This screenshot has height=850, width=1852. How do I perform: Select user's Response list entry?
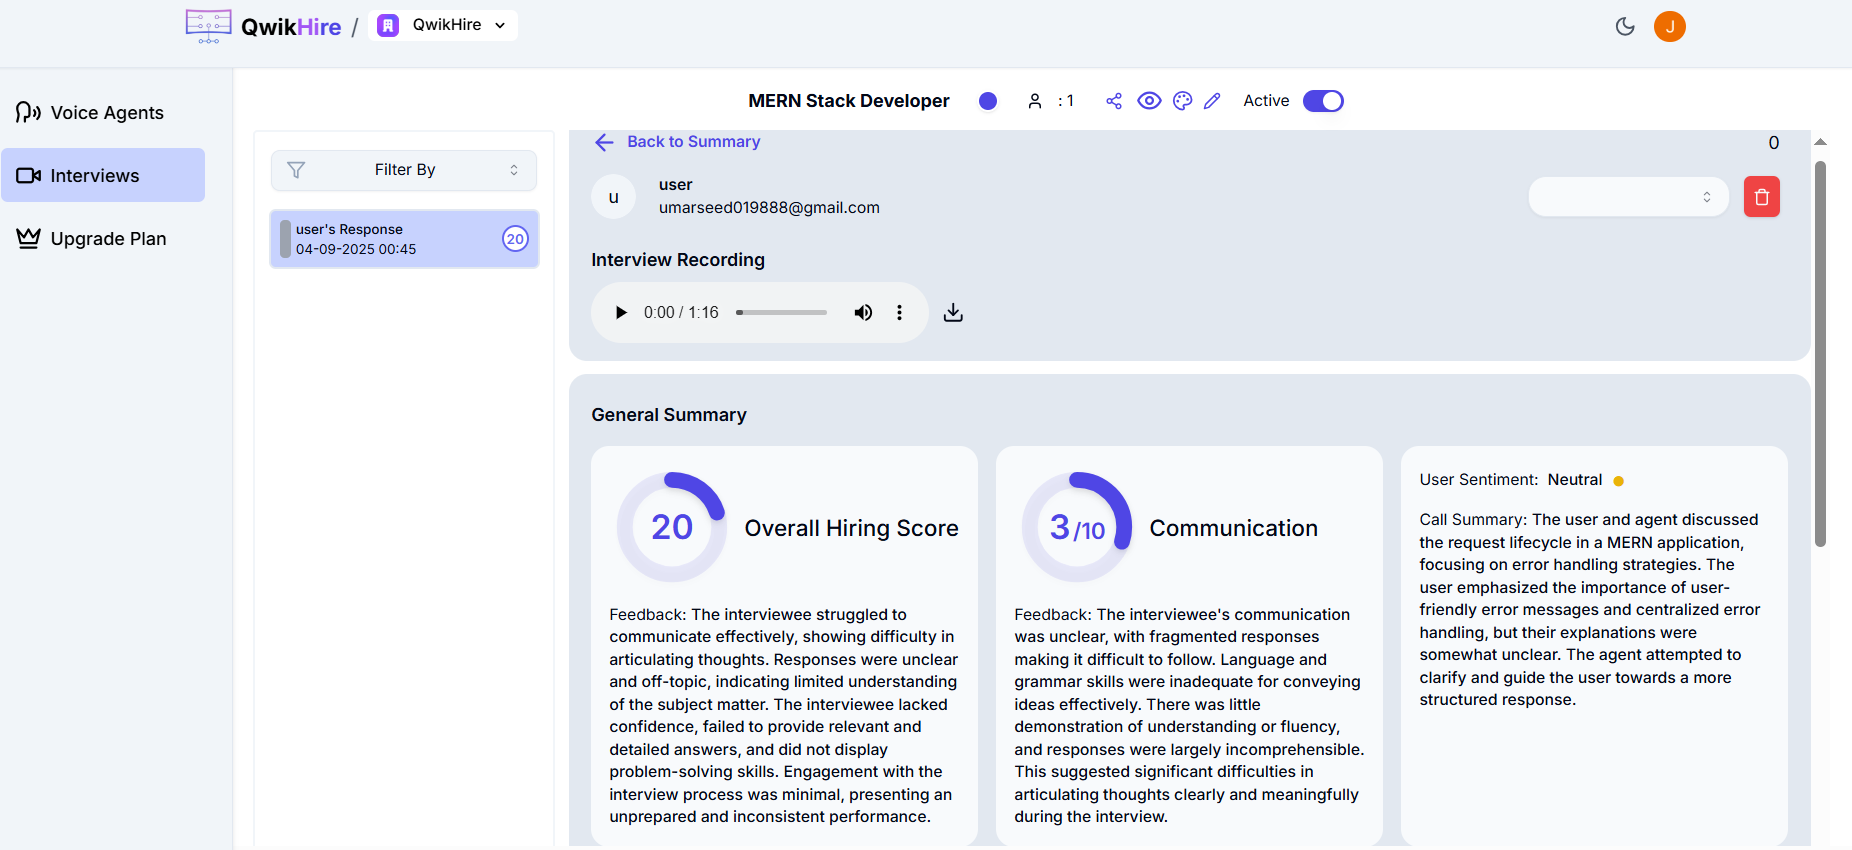coord(404,239)
